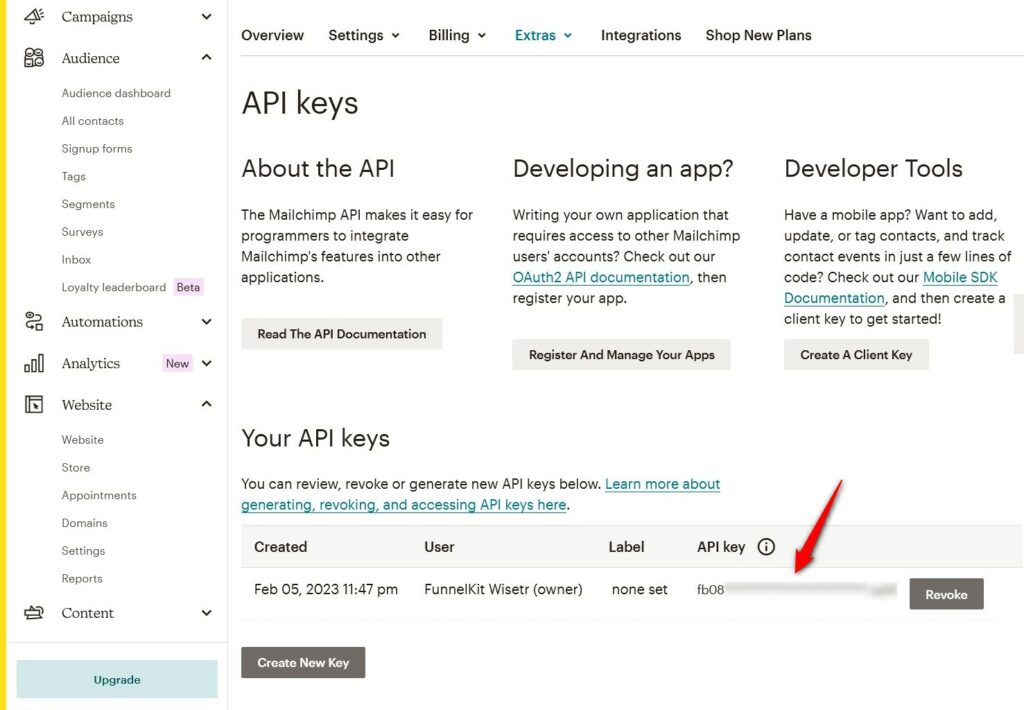Click the Create New Key button
Screen dimensions: 1024x710
click(x=303, y=662)
